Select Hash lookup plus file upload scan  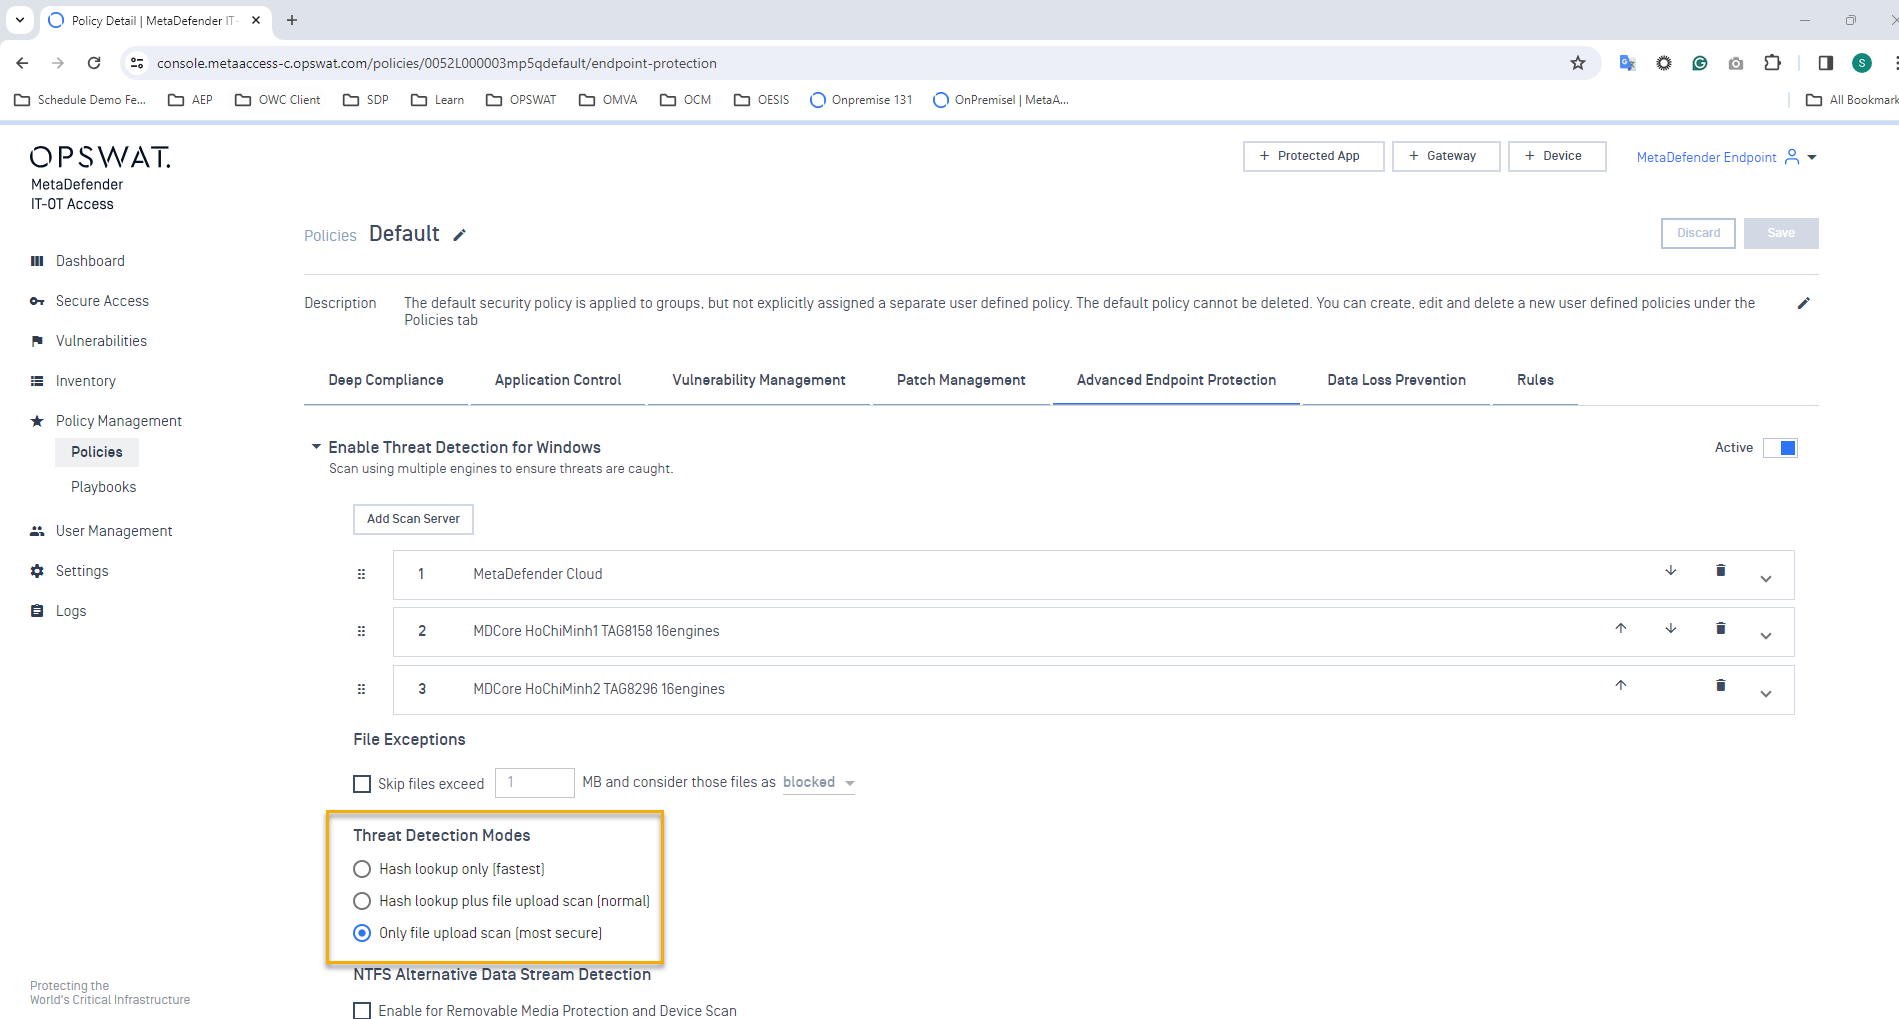[362, 901]
